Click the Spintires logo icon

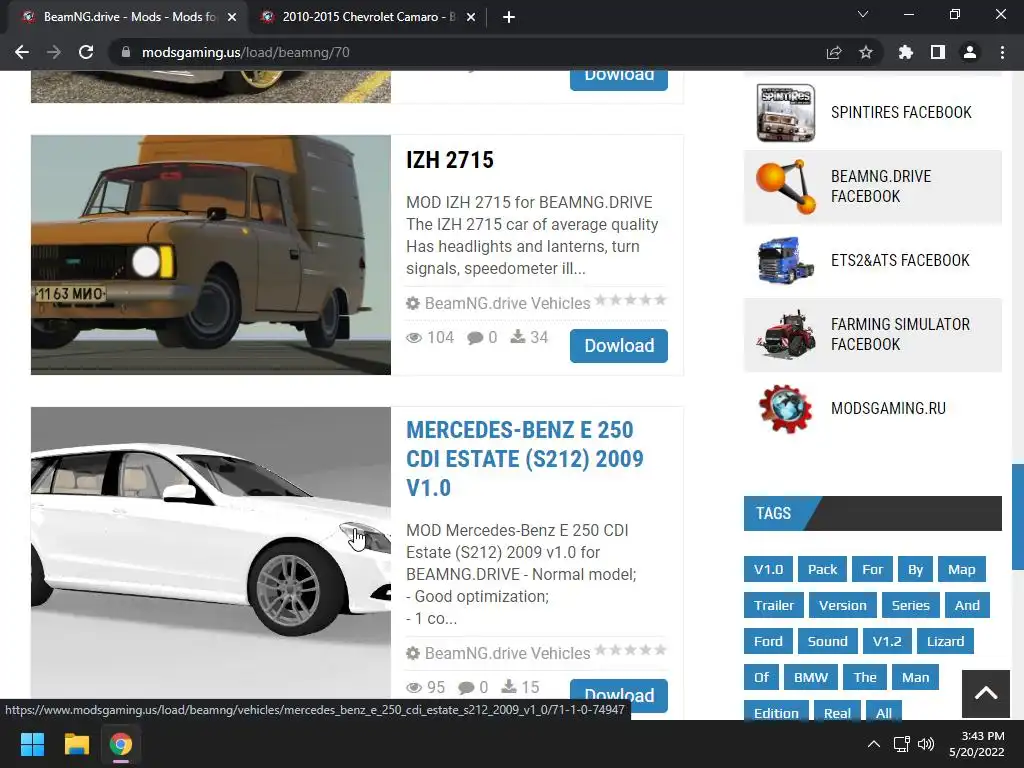click(786, 113)
